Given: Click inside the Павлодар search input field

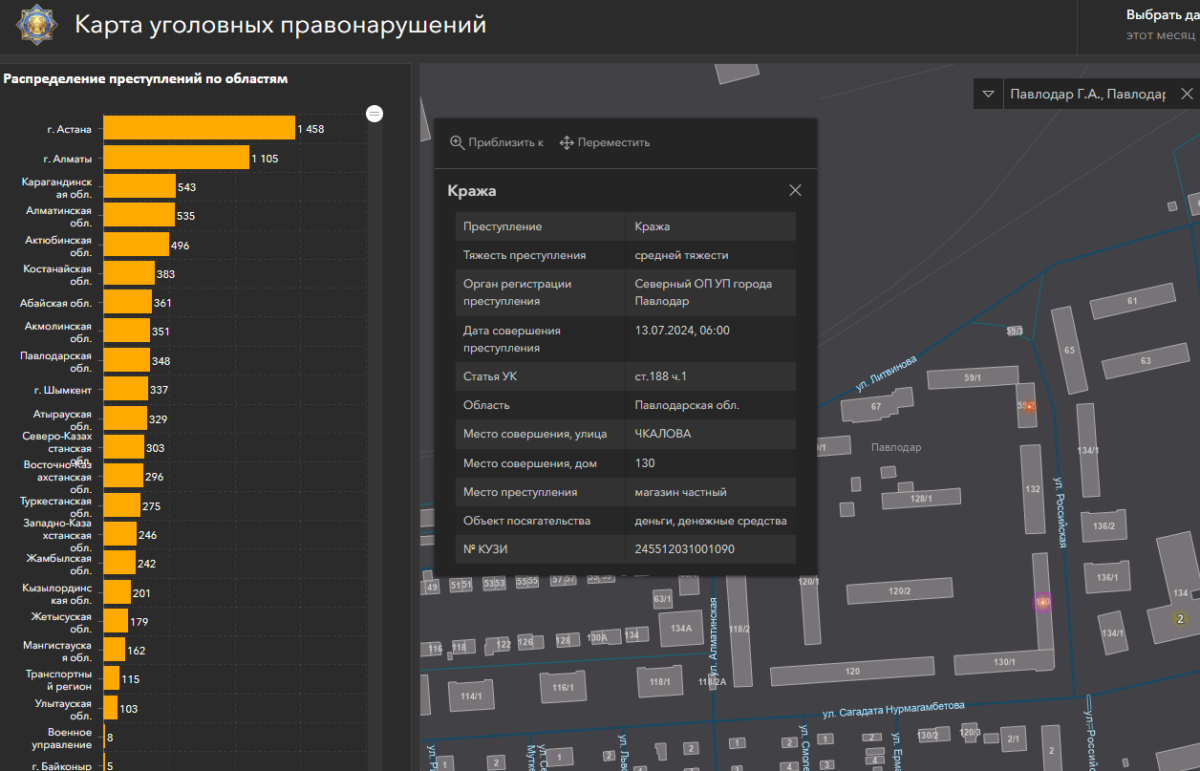Looking at the screenshot, I should [1086, 94].
